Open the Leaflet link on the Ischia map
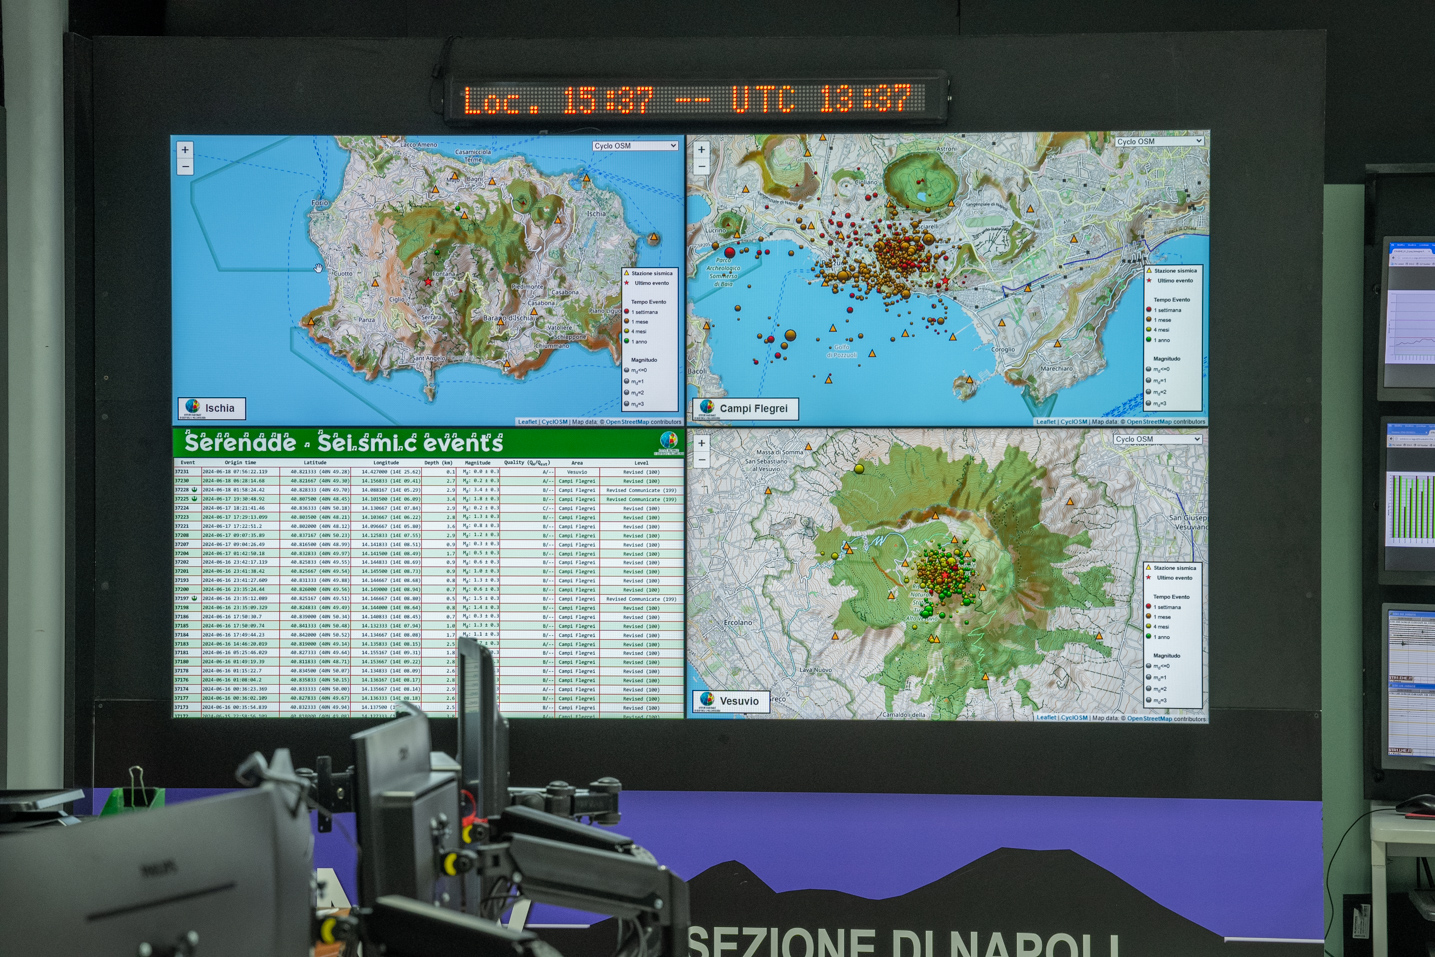1435x957 pixels. (527, 422)
